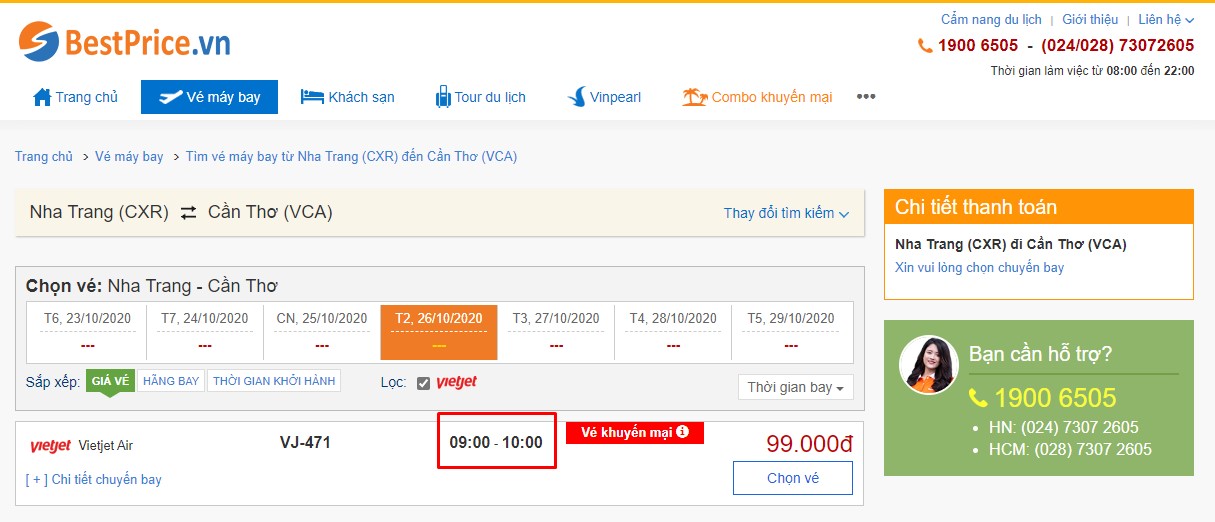1215x522 pixels.
Task: Click the palm tree icon on Combo khuyến mại
Action: tap(694, 97)
